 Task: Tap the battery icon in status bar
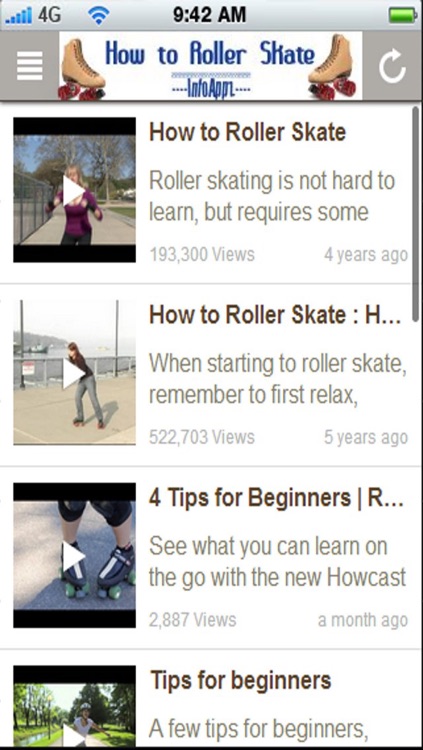403,15
